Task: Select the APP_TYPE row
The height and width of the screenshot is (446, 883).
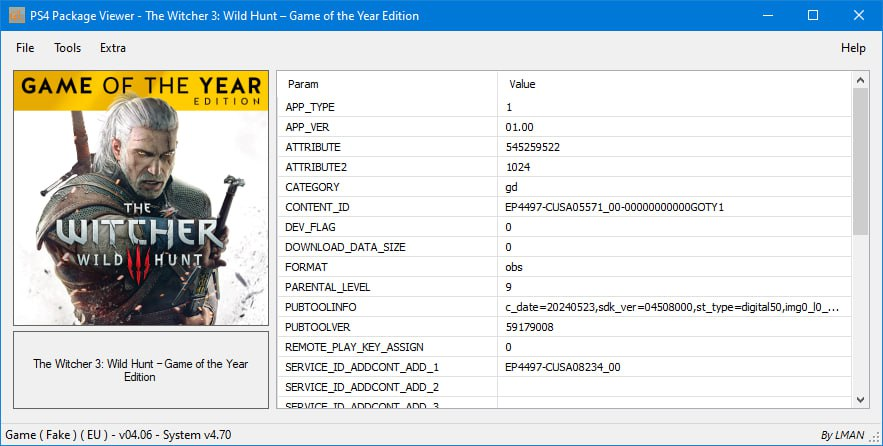Action: 564,107
